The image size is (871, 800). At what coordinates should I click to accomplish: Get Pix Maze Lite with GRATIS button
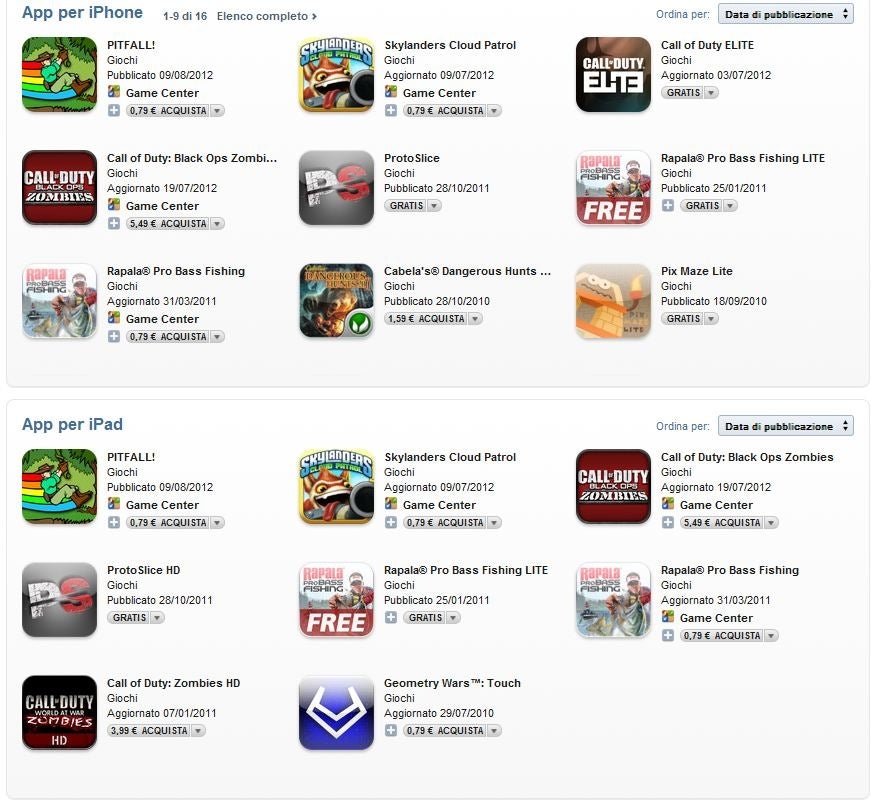click(x=683, y=319)
